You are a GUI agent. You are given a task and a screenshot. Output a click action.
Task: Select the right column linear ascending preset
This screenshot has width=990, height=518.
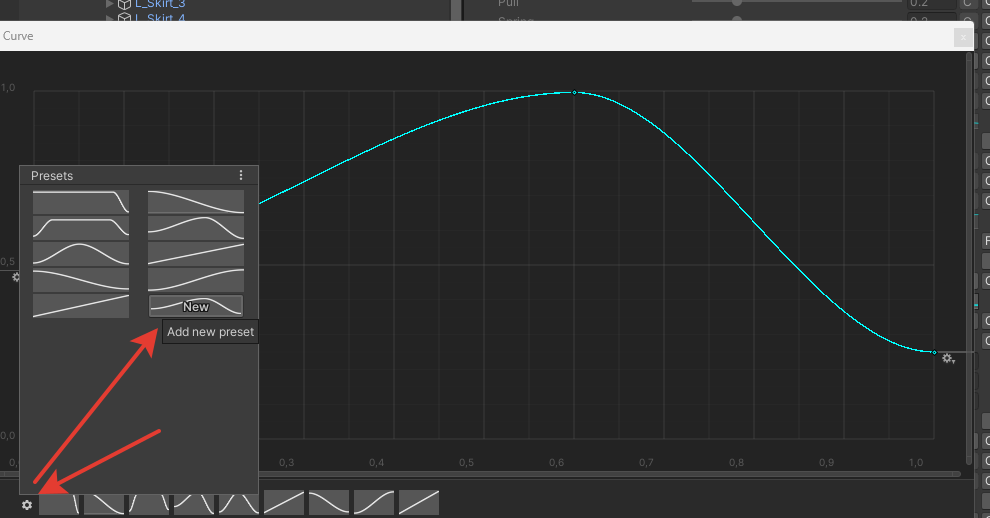pos(196,254)
